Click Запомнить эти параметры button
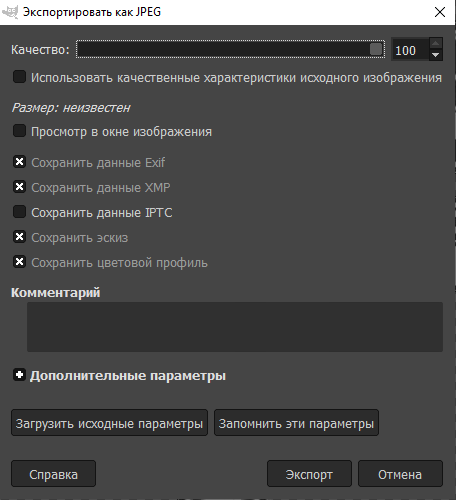This screenshot has width=456, height=500. click(x=296, y=423)
